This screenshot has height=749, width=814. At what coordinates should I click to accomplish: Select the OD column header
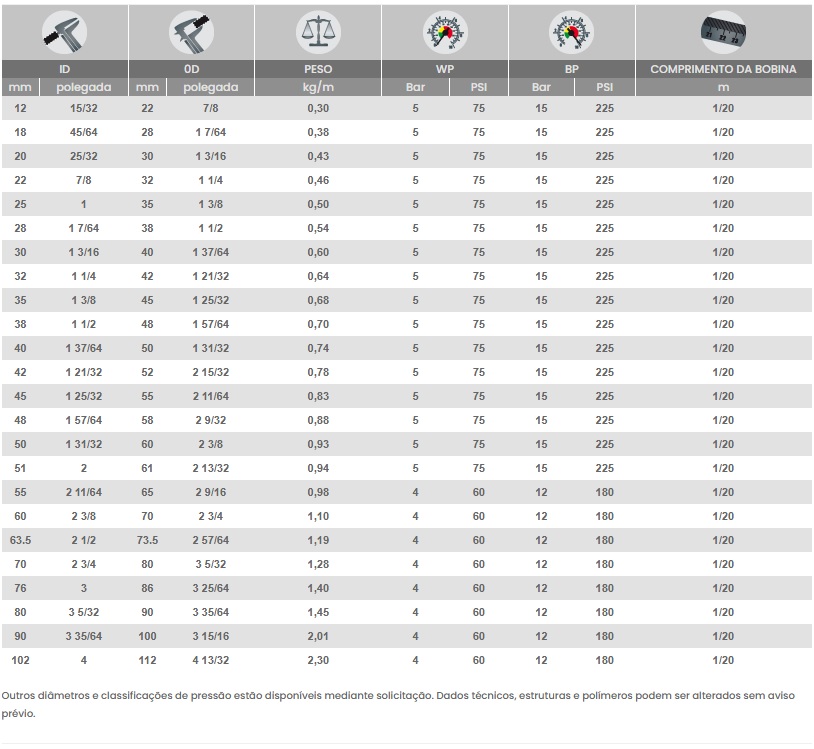[191, 69]
